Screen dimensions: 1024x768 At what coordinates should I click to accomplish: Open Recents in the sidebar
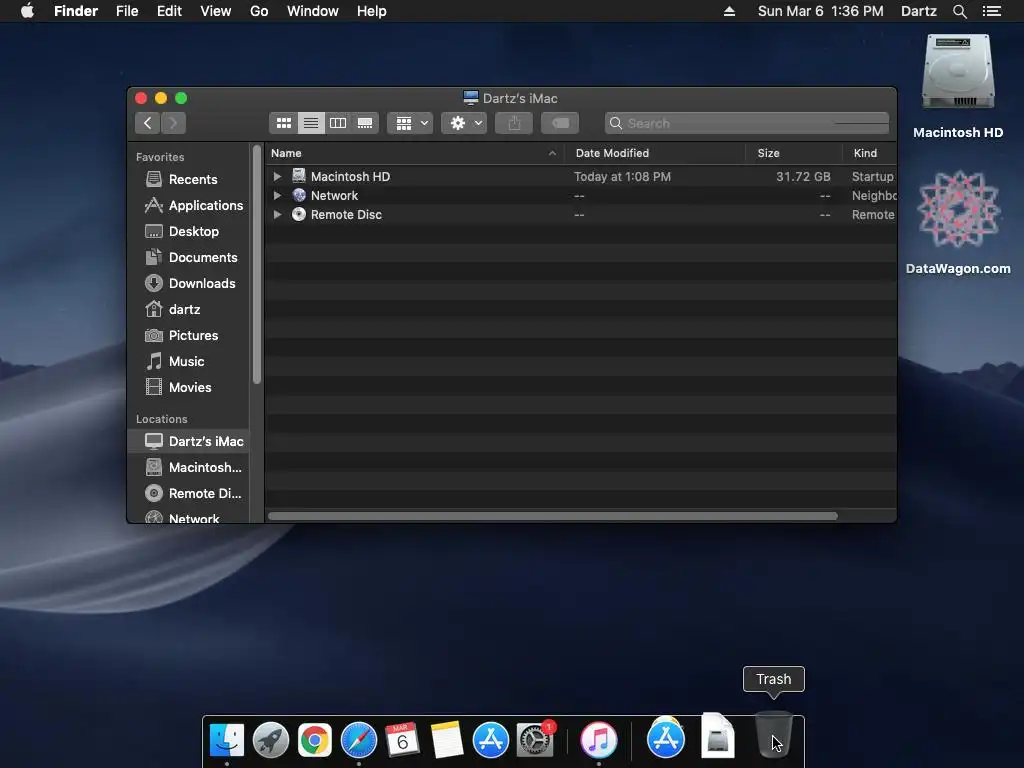click(189, 179)
